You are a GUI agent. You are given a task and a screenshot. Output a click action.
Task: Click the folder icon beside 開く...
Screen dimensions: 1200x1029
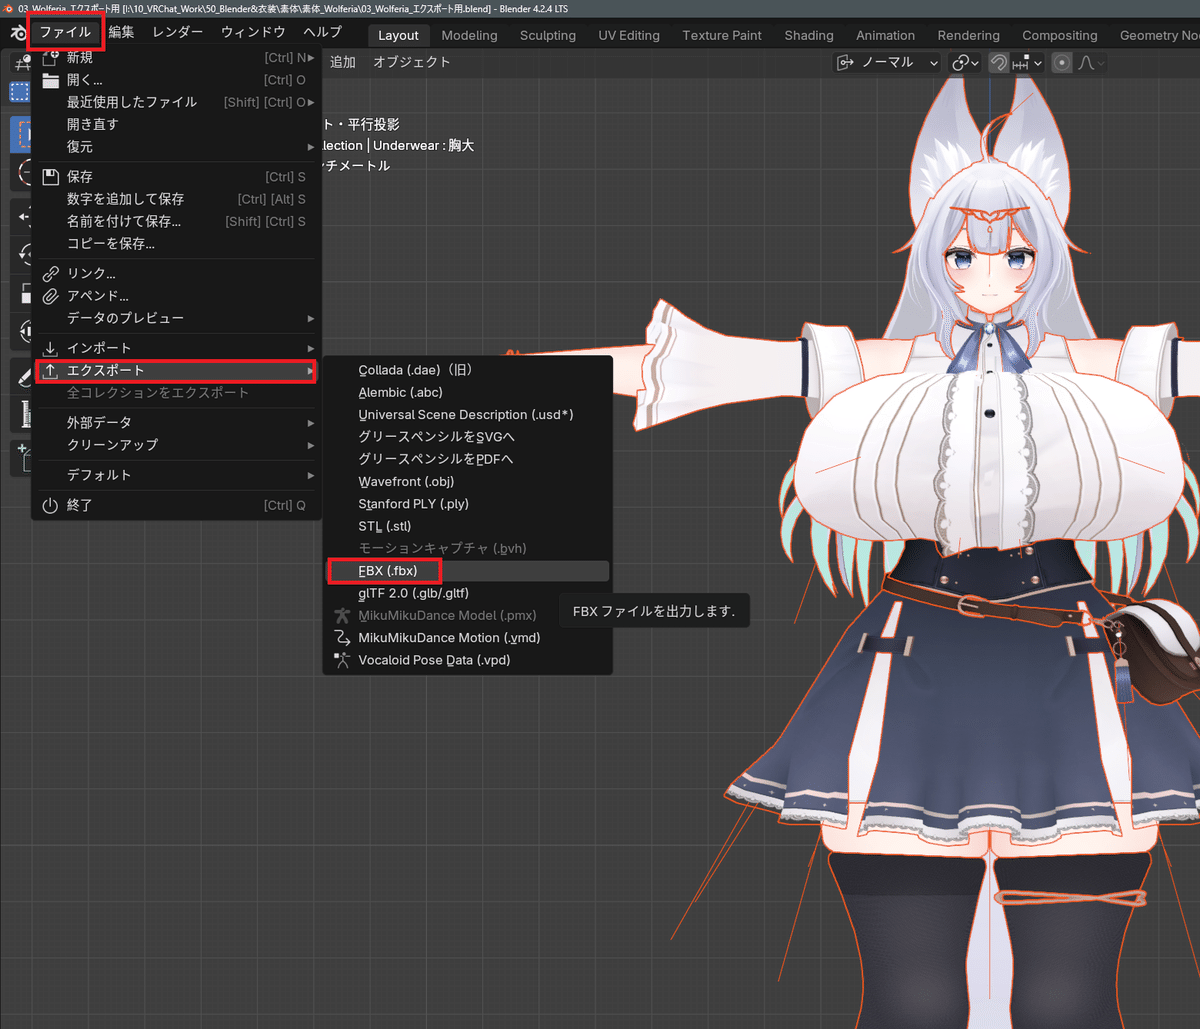tap(50, 80)
